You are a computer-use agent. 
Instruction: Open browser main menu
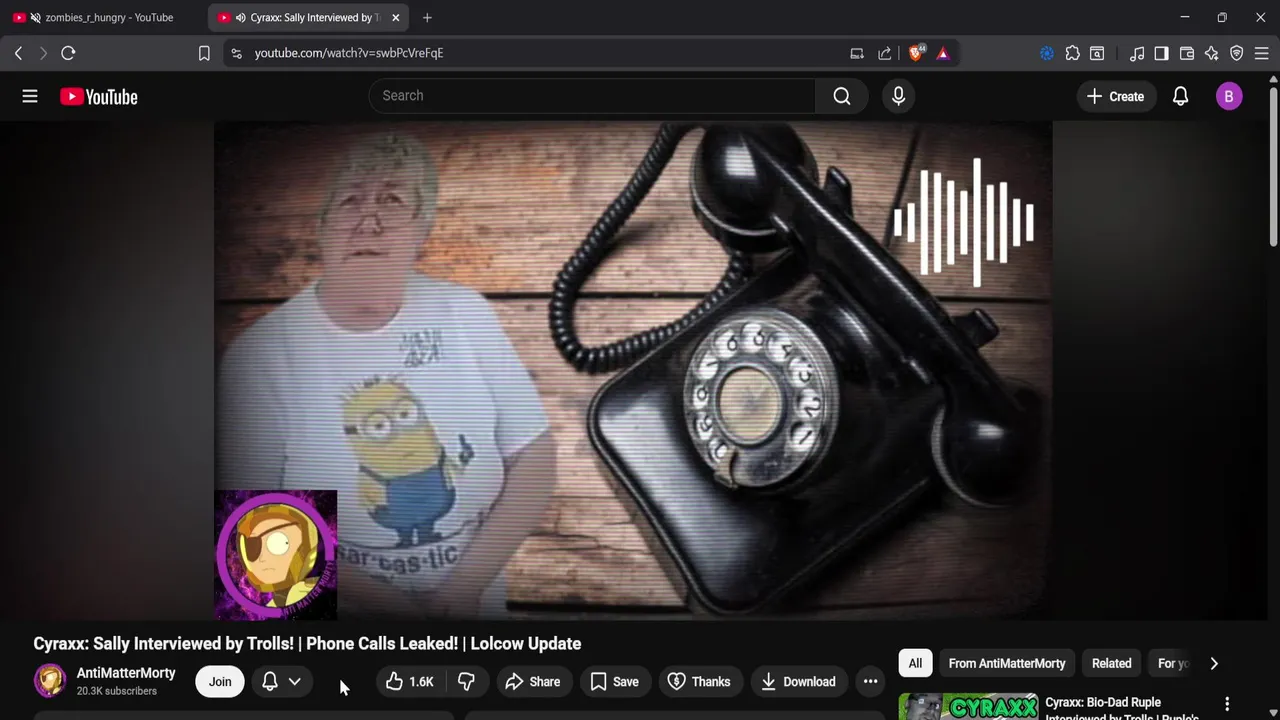(1261, 53)
